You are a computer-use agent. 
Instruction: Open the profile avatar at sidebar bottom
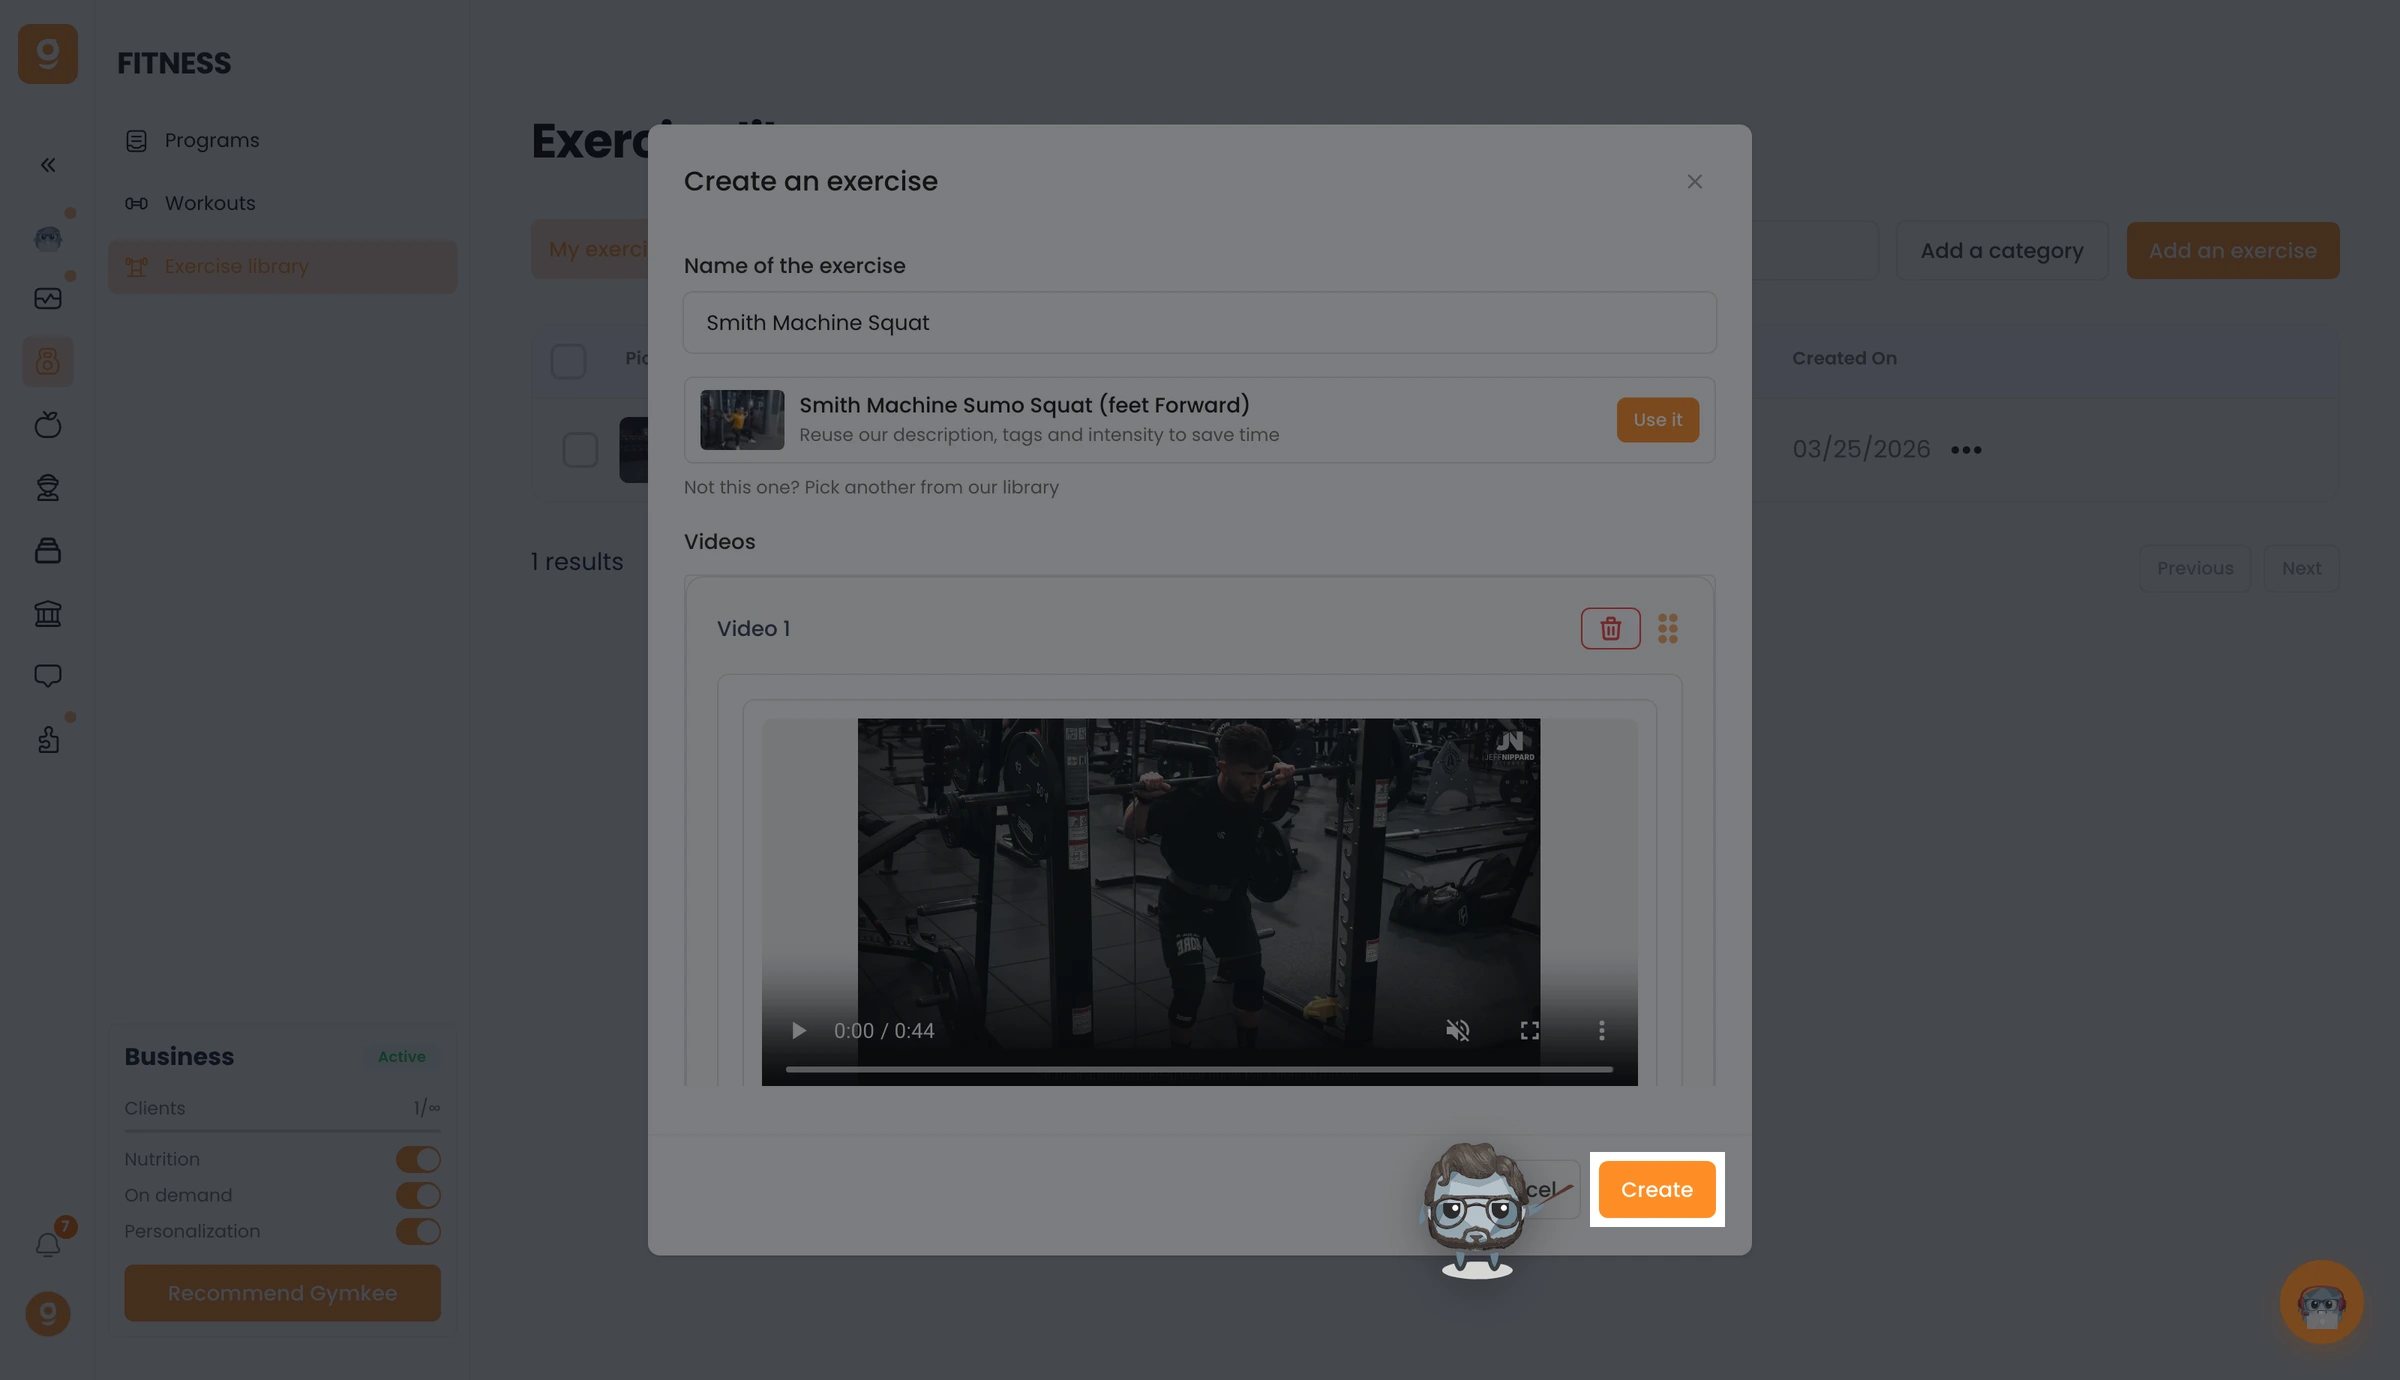pos(48,1314)
